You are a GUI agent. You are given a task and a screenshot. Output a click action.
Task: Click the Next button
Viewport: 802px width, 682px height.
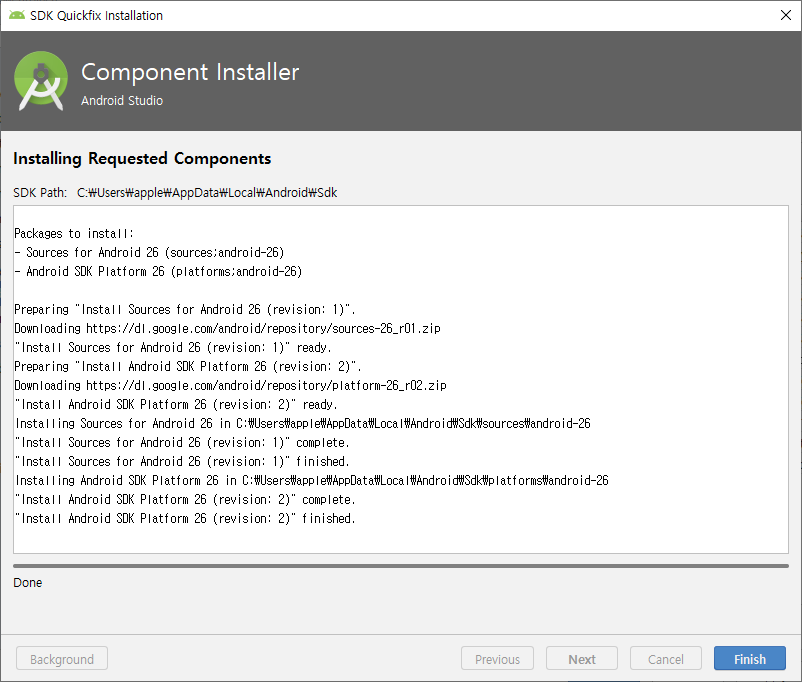point(582,658)
